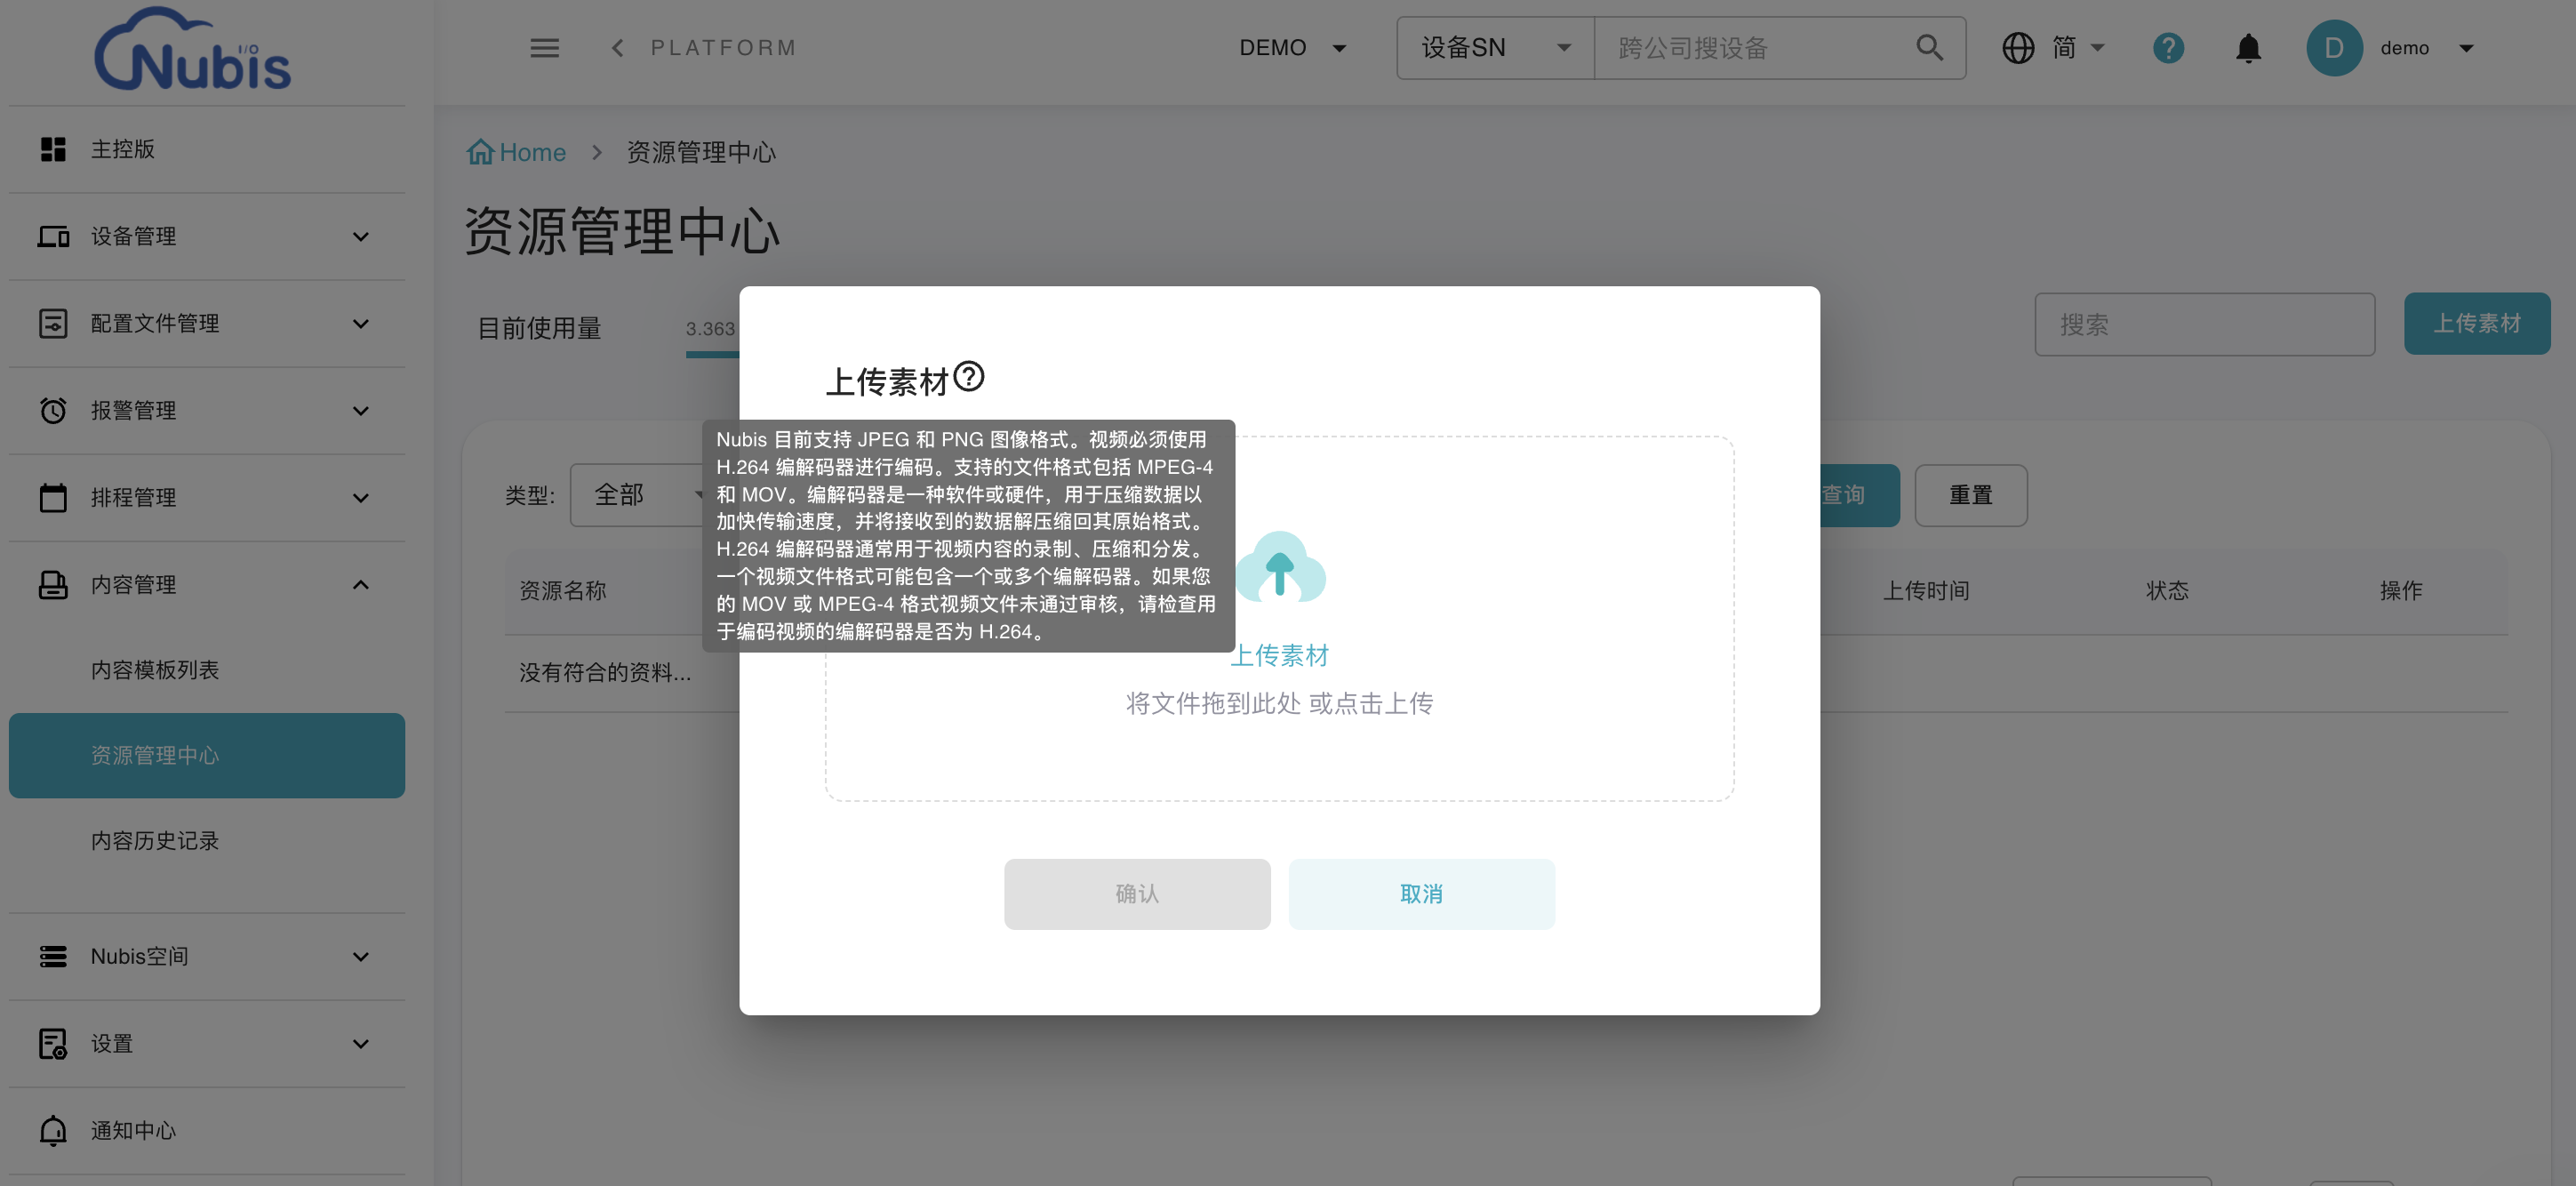Click the search magnifier icon

(x=1929, y=48)
